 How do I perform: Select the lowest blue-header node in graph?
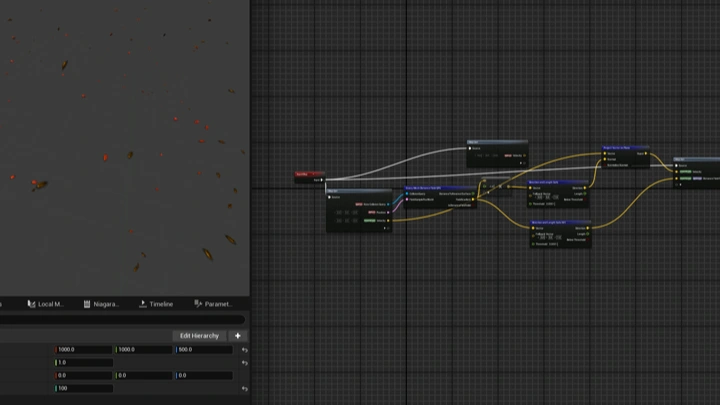point(560,223)
